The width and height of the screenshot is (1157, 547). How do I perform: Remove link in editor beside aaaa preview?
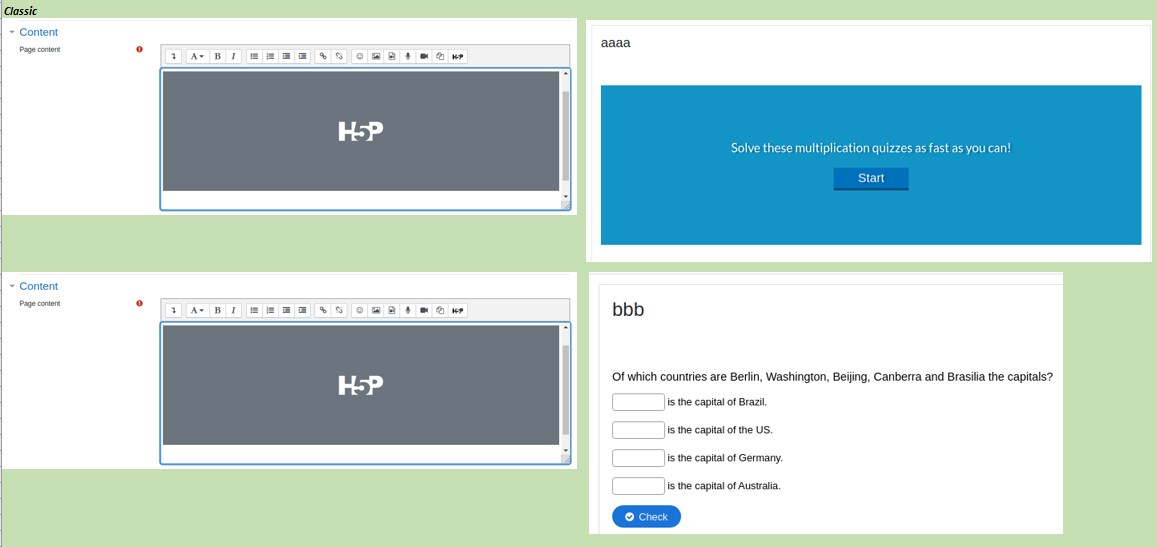coord(339,56)
